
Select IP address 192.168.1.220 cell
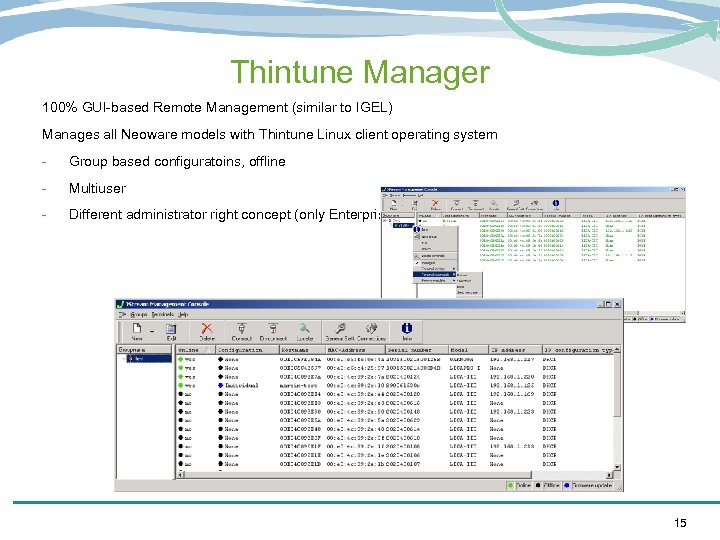(512, 377)
